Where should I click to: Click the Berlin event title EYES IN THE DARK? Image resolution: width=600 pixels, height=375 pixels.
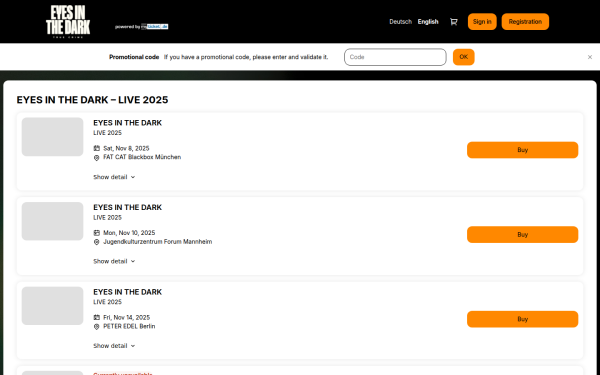pyautogui.click(x=127, y=292)
